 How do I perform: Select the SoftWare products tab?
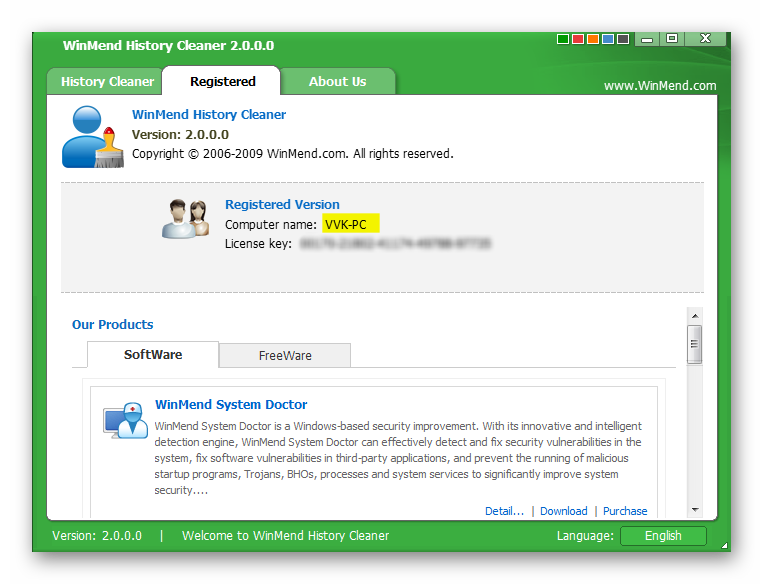(x=153, y=354)
